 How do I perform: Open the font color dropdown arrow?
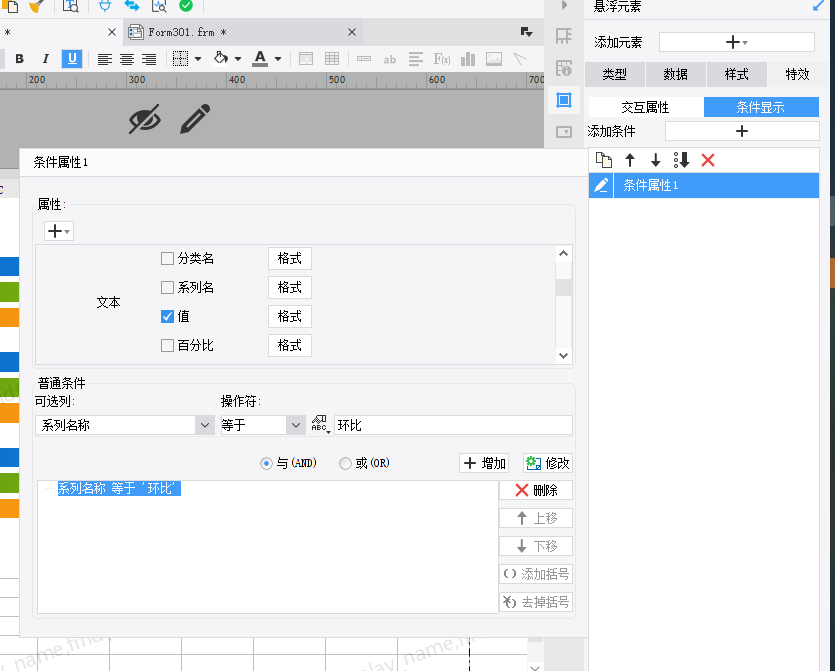278,59
